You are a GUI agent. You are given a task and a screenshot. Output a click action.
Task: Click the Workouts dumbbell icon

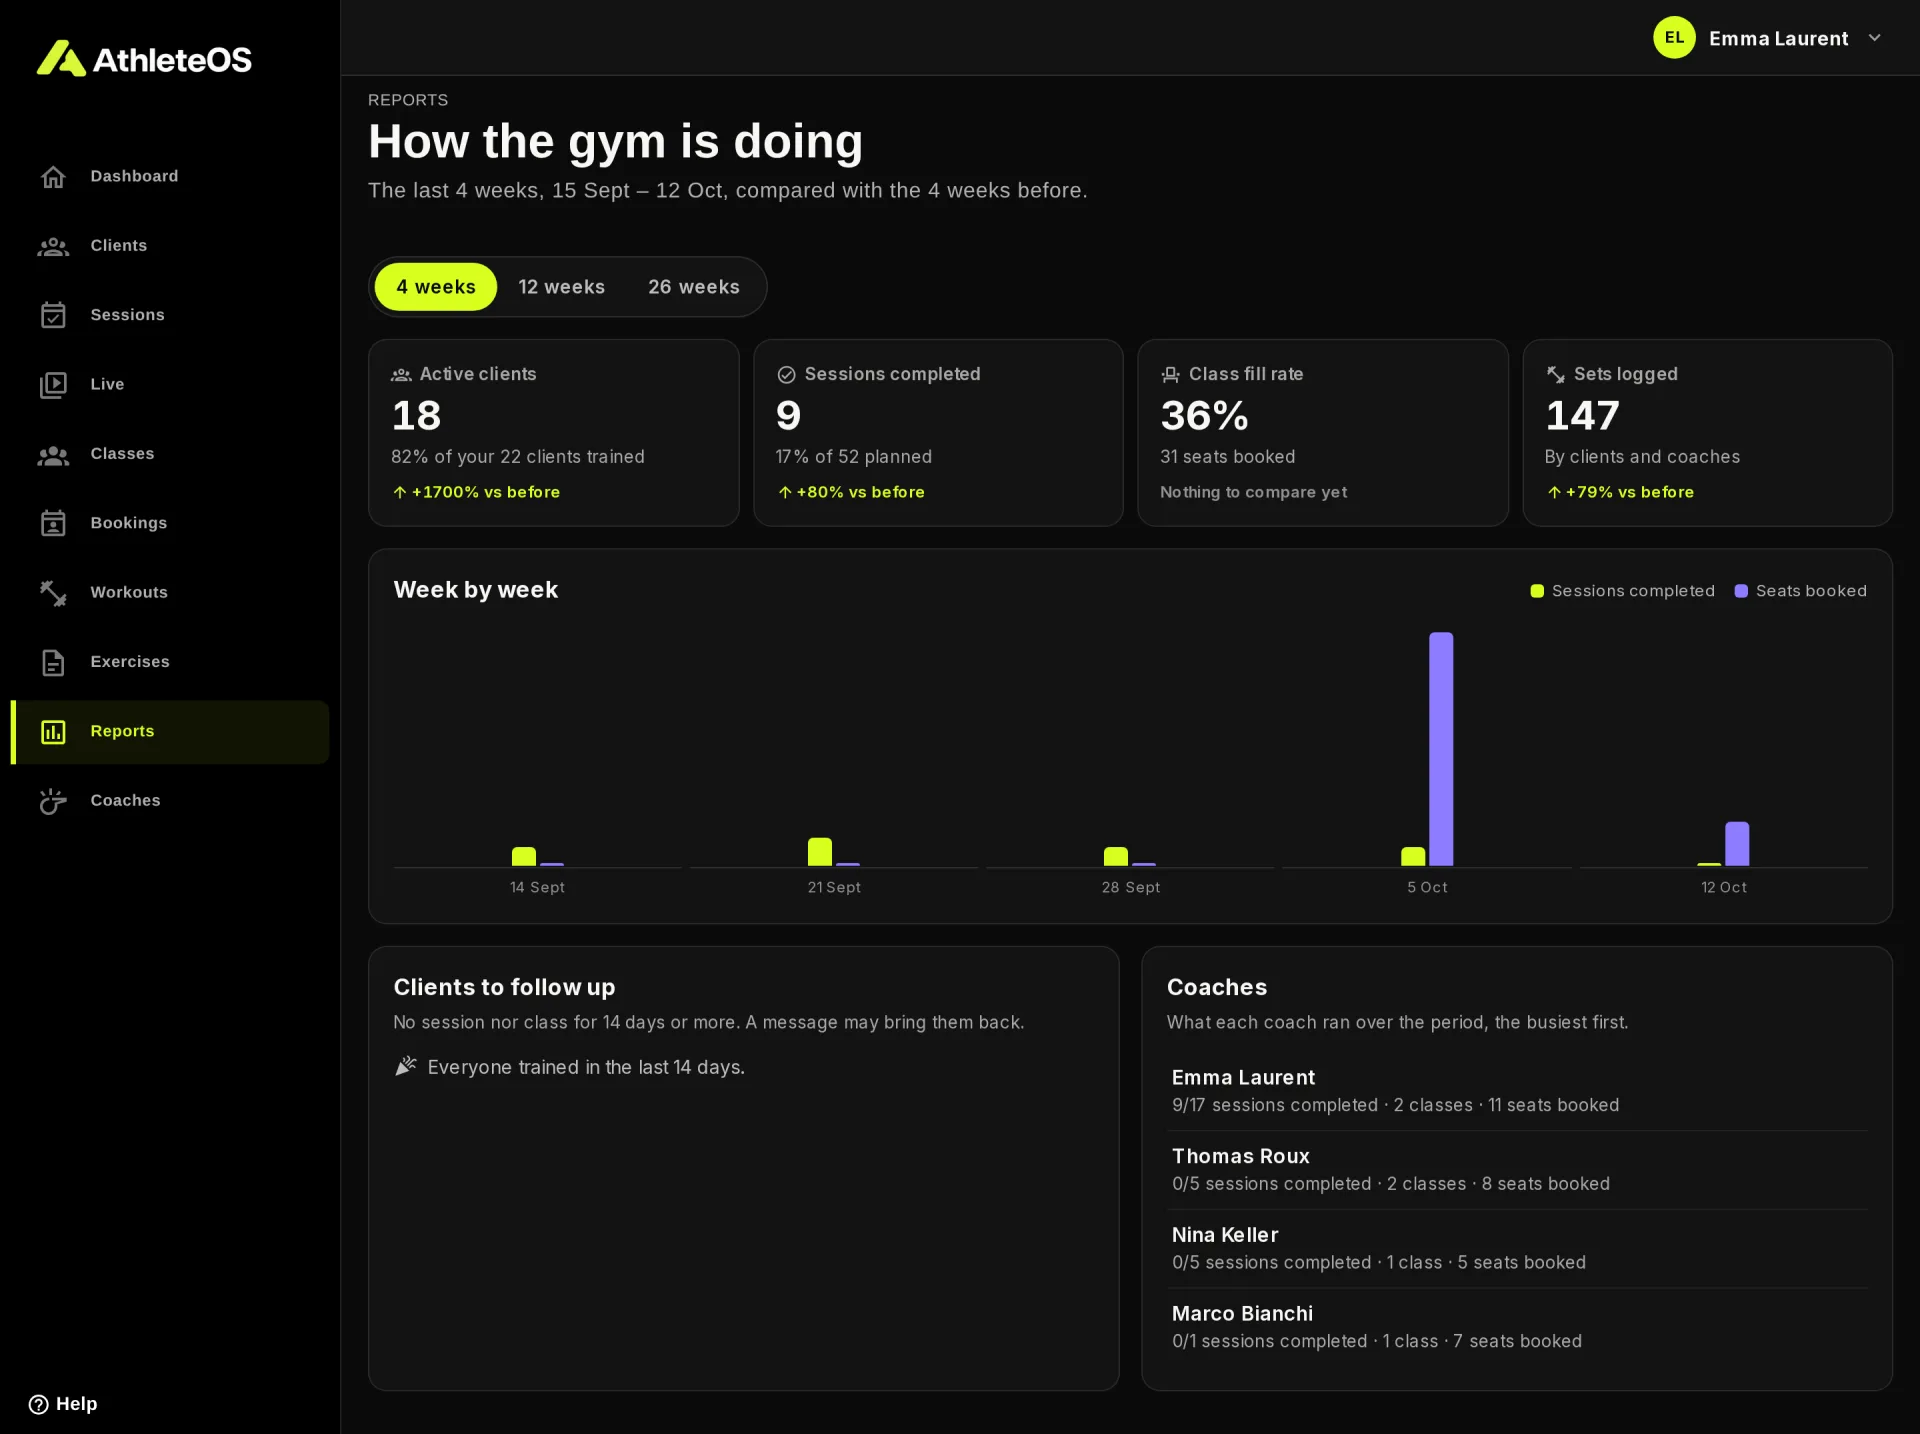coord(53,593)
